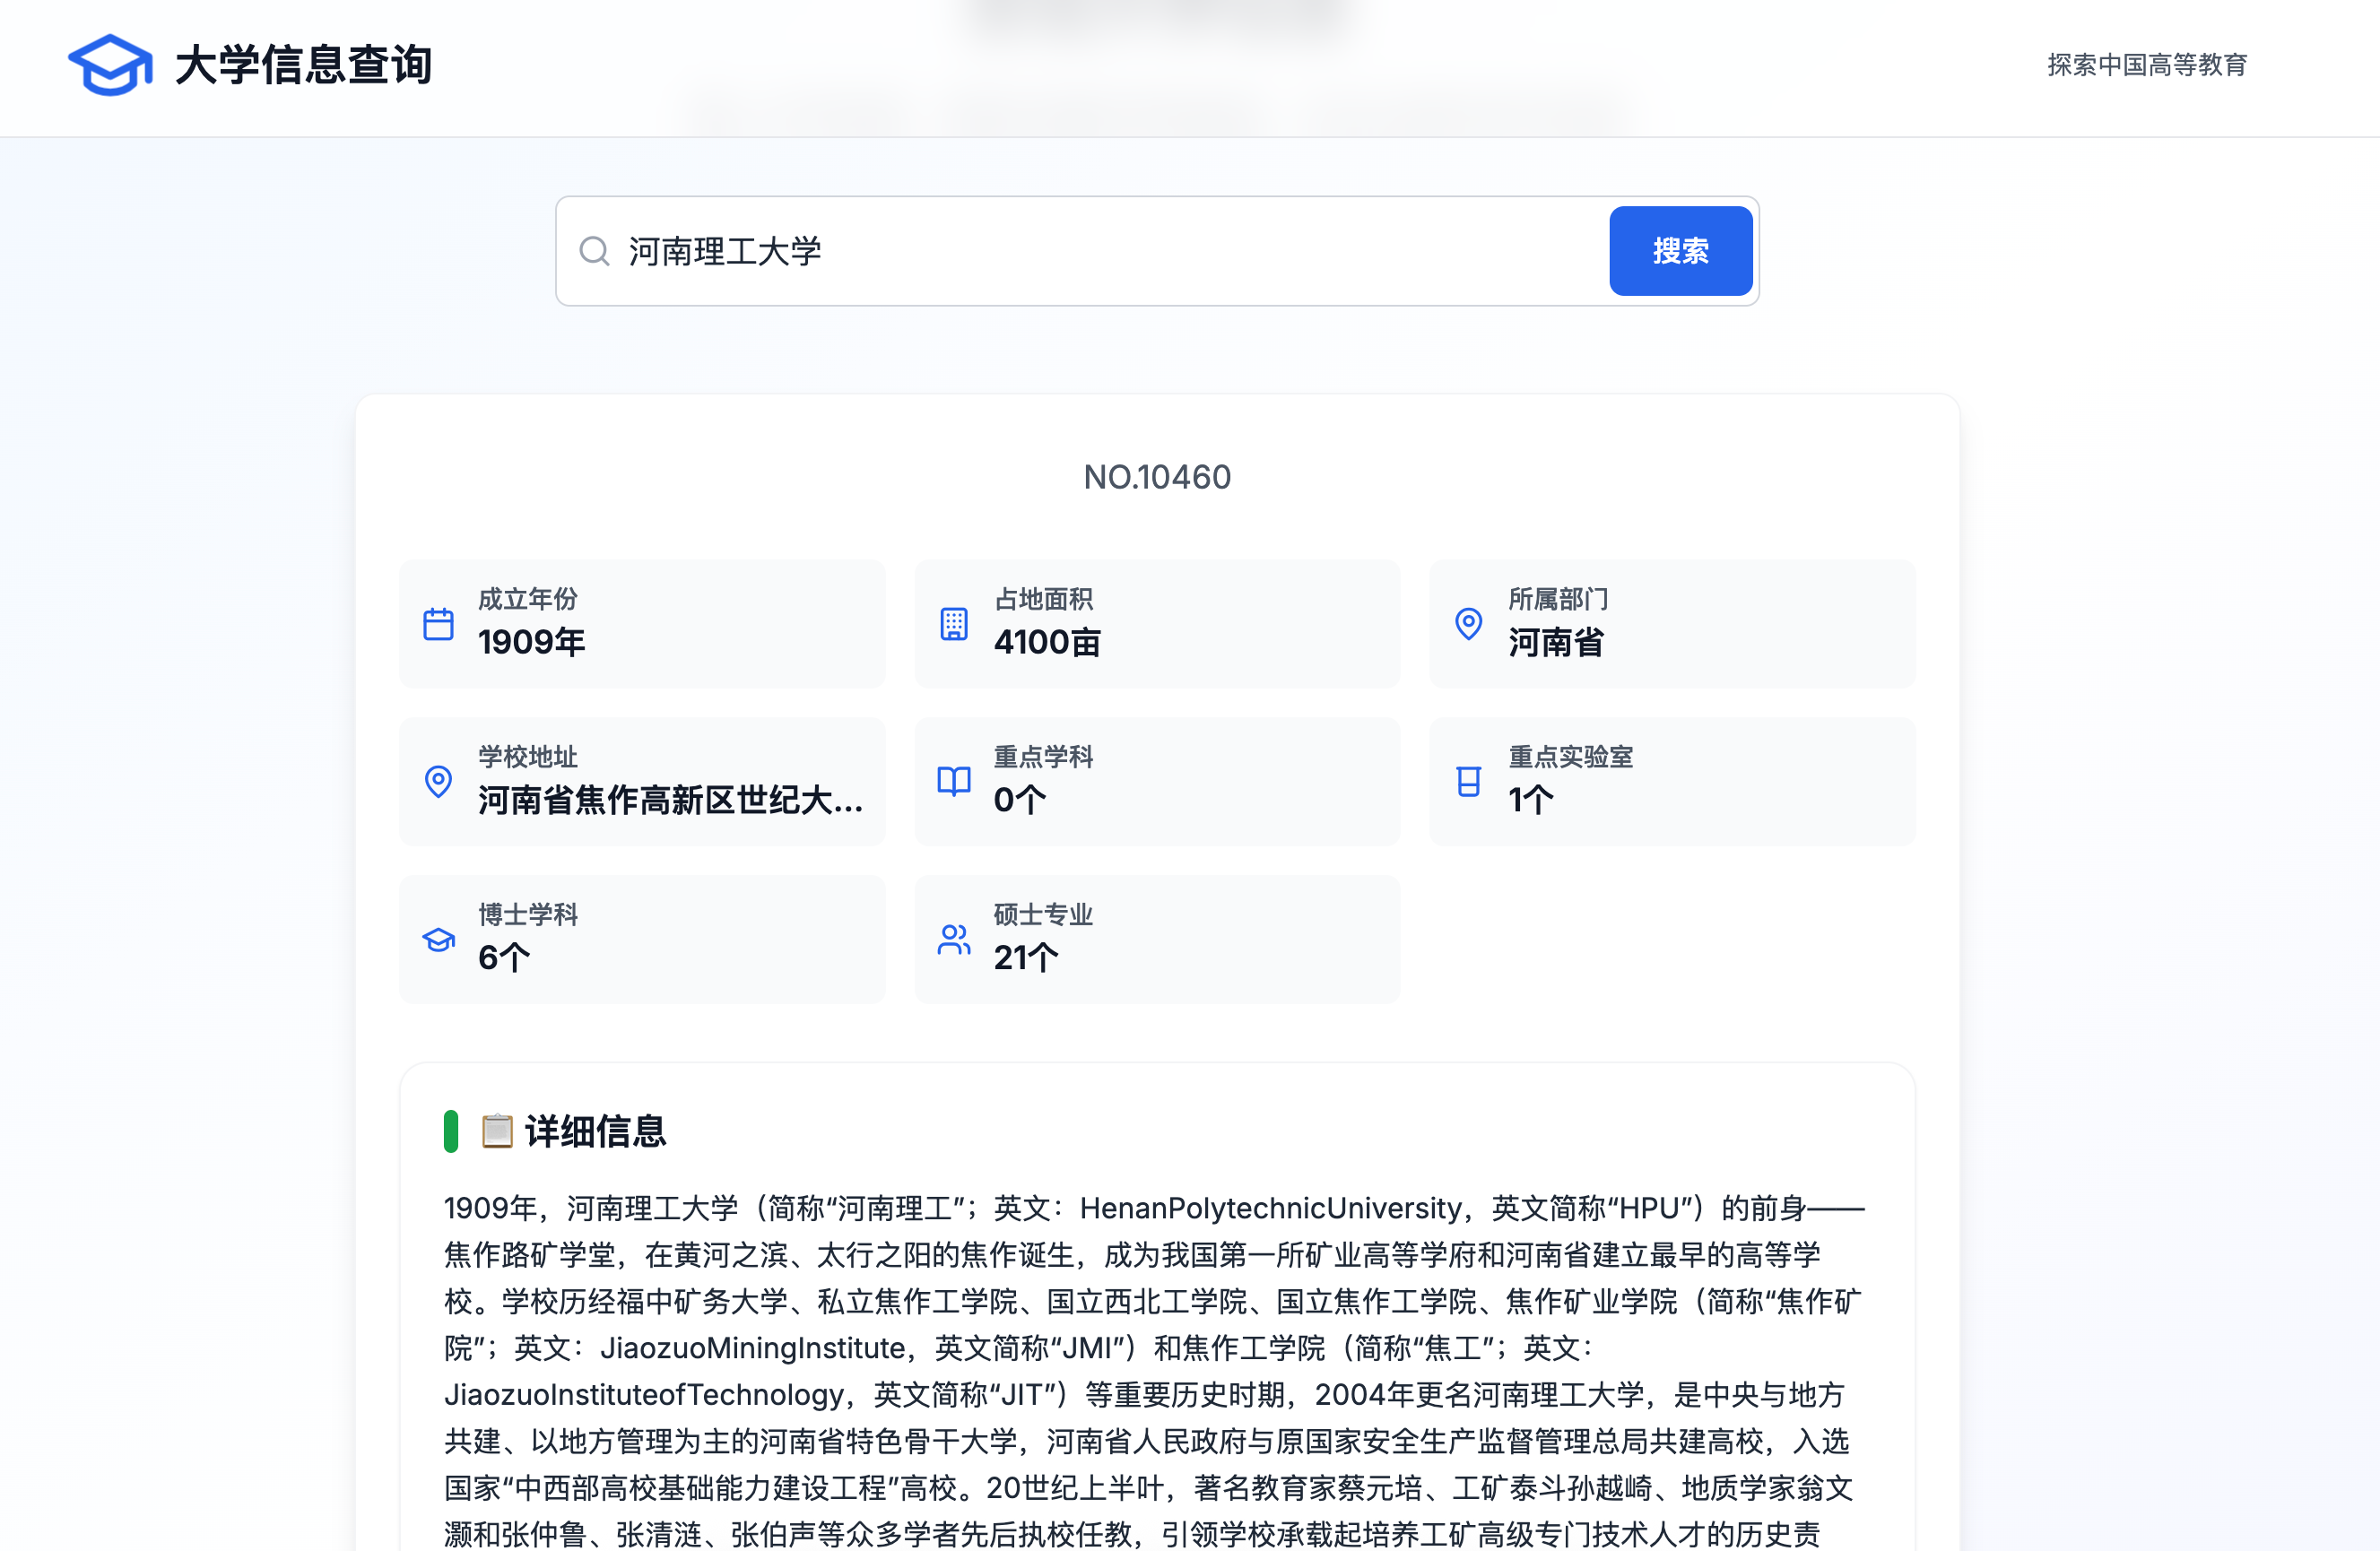Click the building icon beside 占地面积
Image resolution: width=2380 pixels, height=1551 pixels.
954,624
